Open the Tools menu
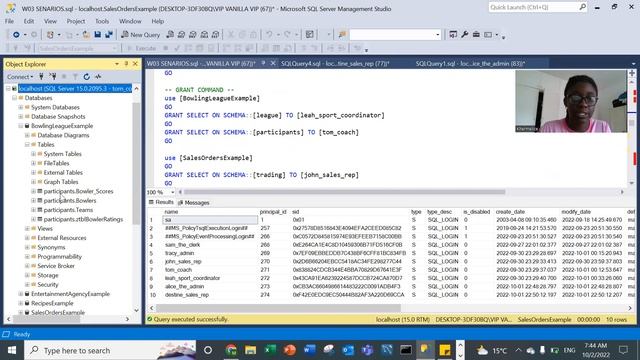 click(102, 21)
